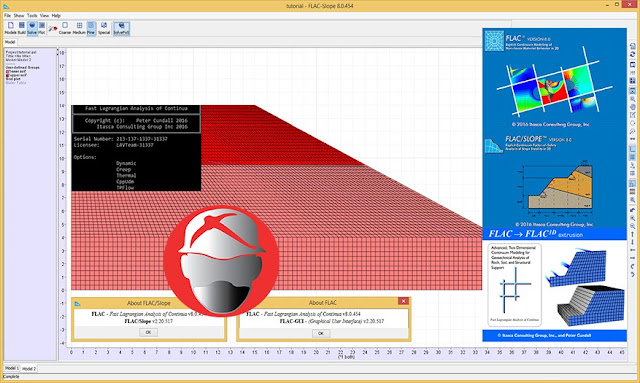This screenshot has height=383, width=640.
Task: Open the Models toolbar button
Action: (11, 28)
